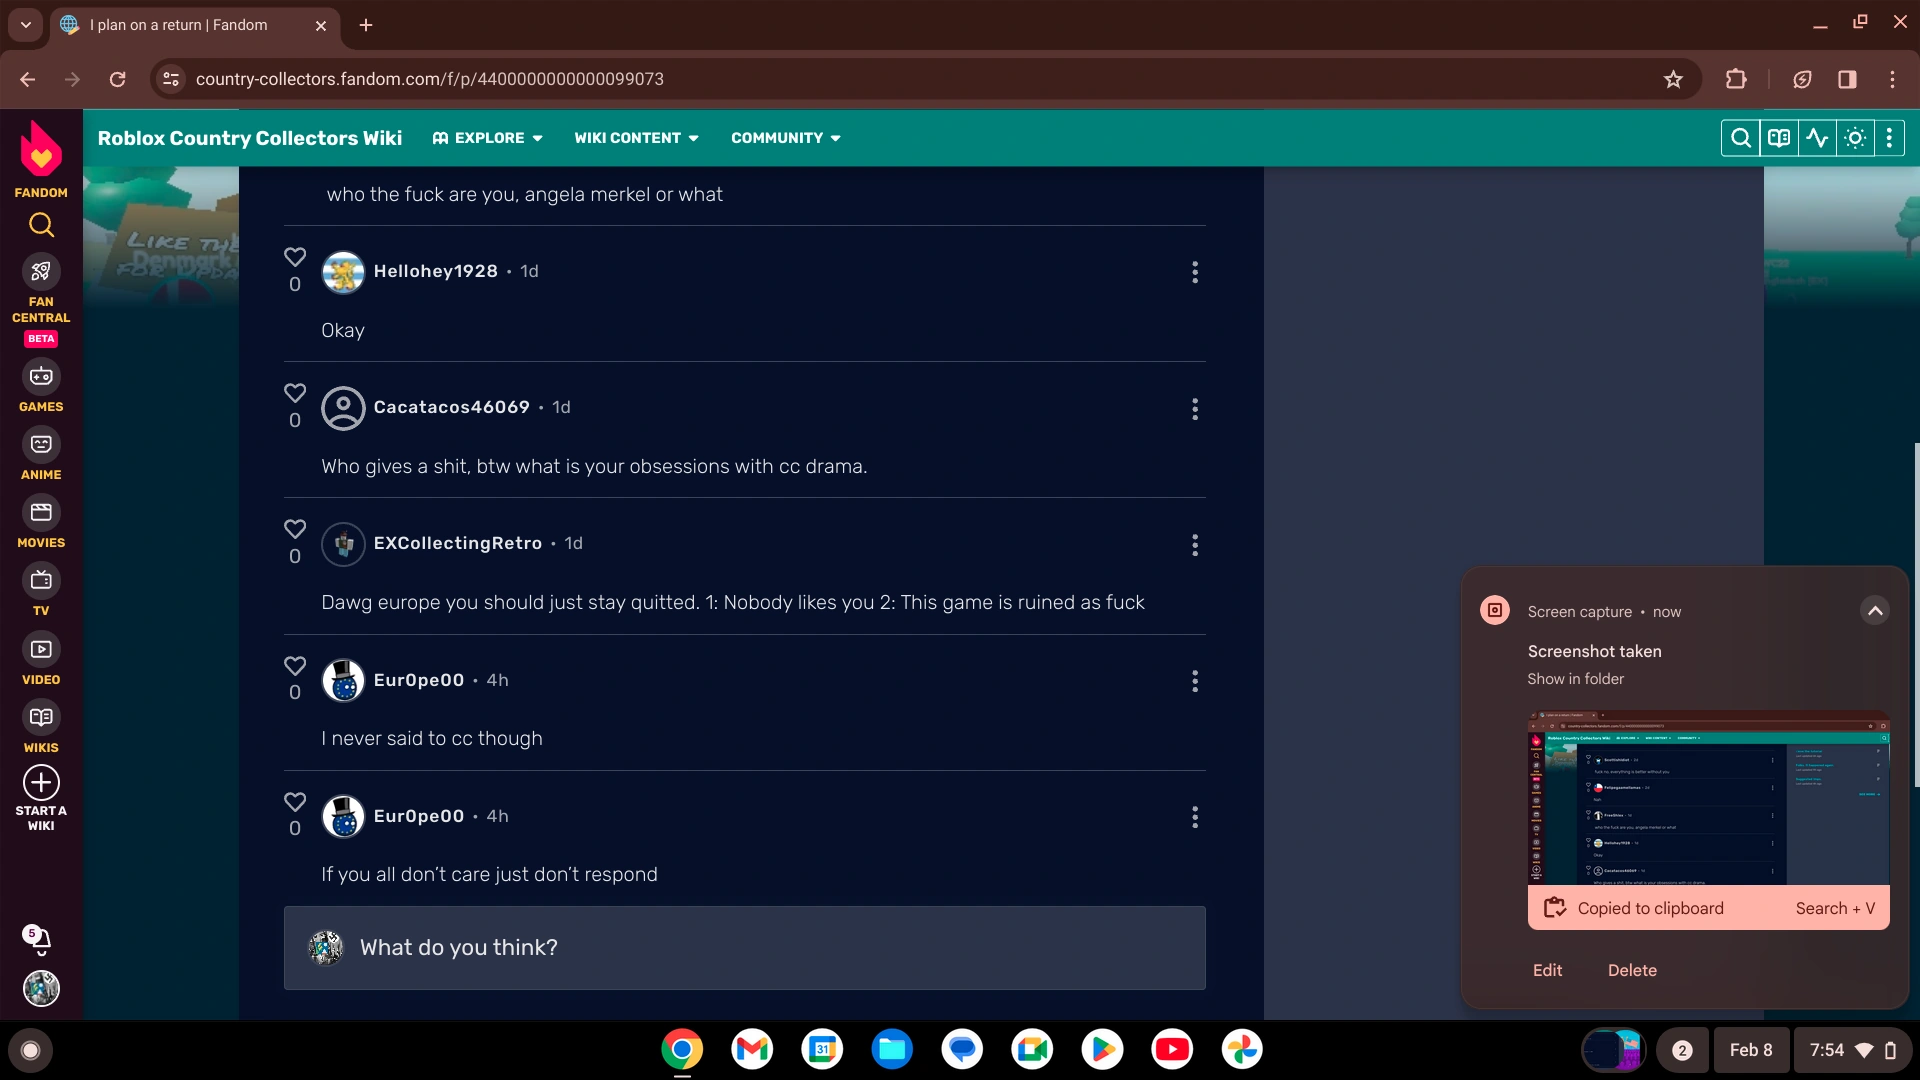The width and height of the screenshot is (1920, 1080).
Task: Click the Eur0pe00 username link
Action: point(419,680)
